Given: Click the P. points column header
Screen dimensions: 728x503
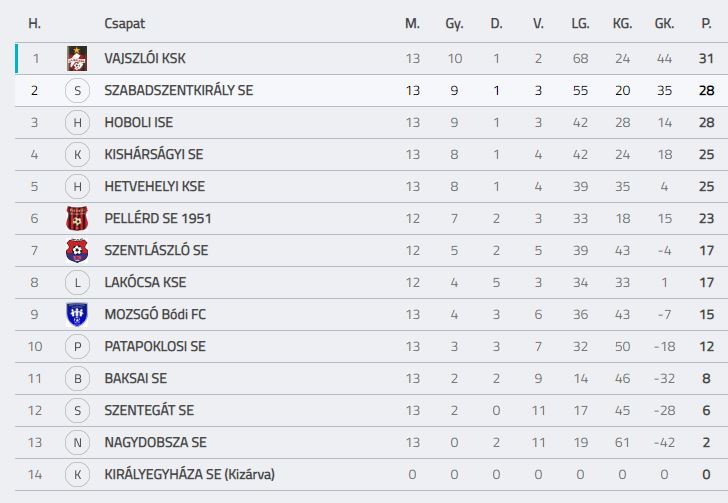Looking at the screenshot, I should click(x=706, y=24).
